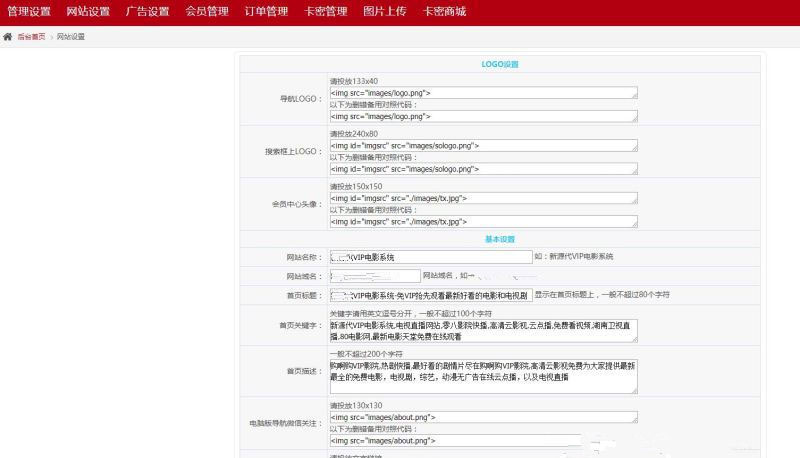
Task: Navigate to 卡密商城 in the top menu
Action: click(x=444, y=12)
